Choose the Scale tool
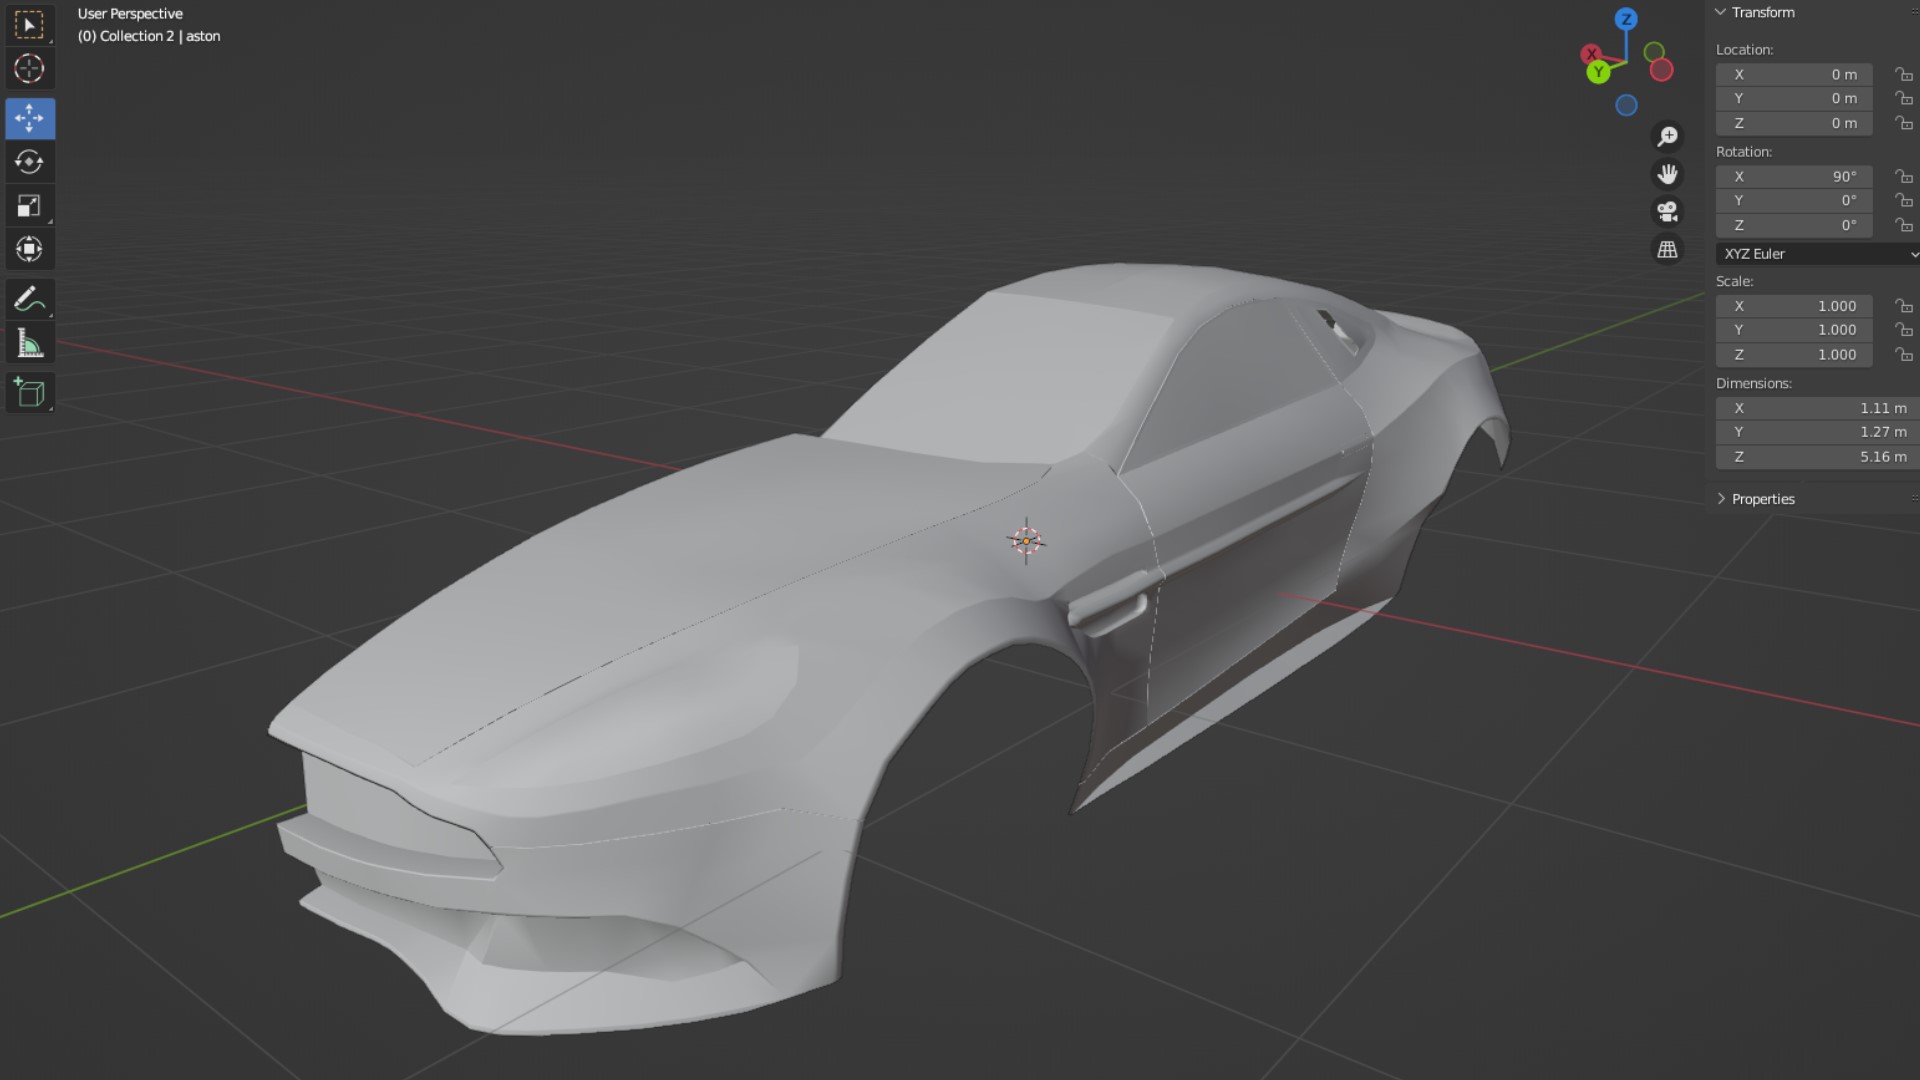This screenshot has width=1920, height=1080. (x=29, y=206)
